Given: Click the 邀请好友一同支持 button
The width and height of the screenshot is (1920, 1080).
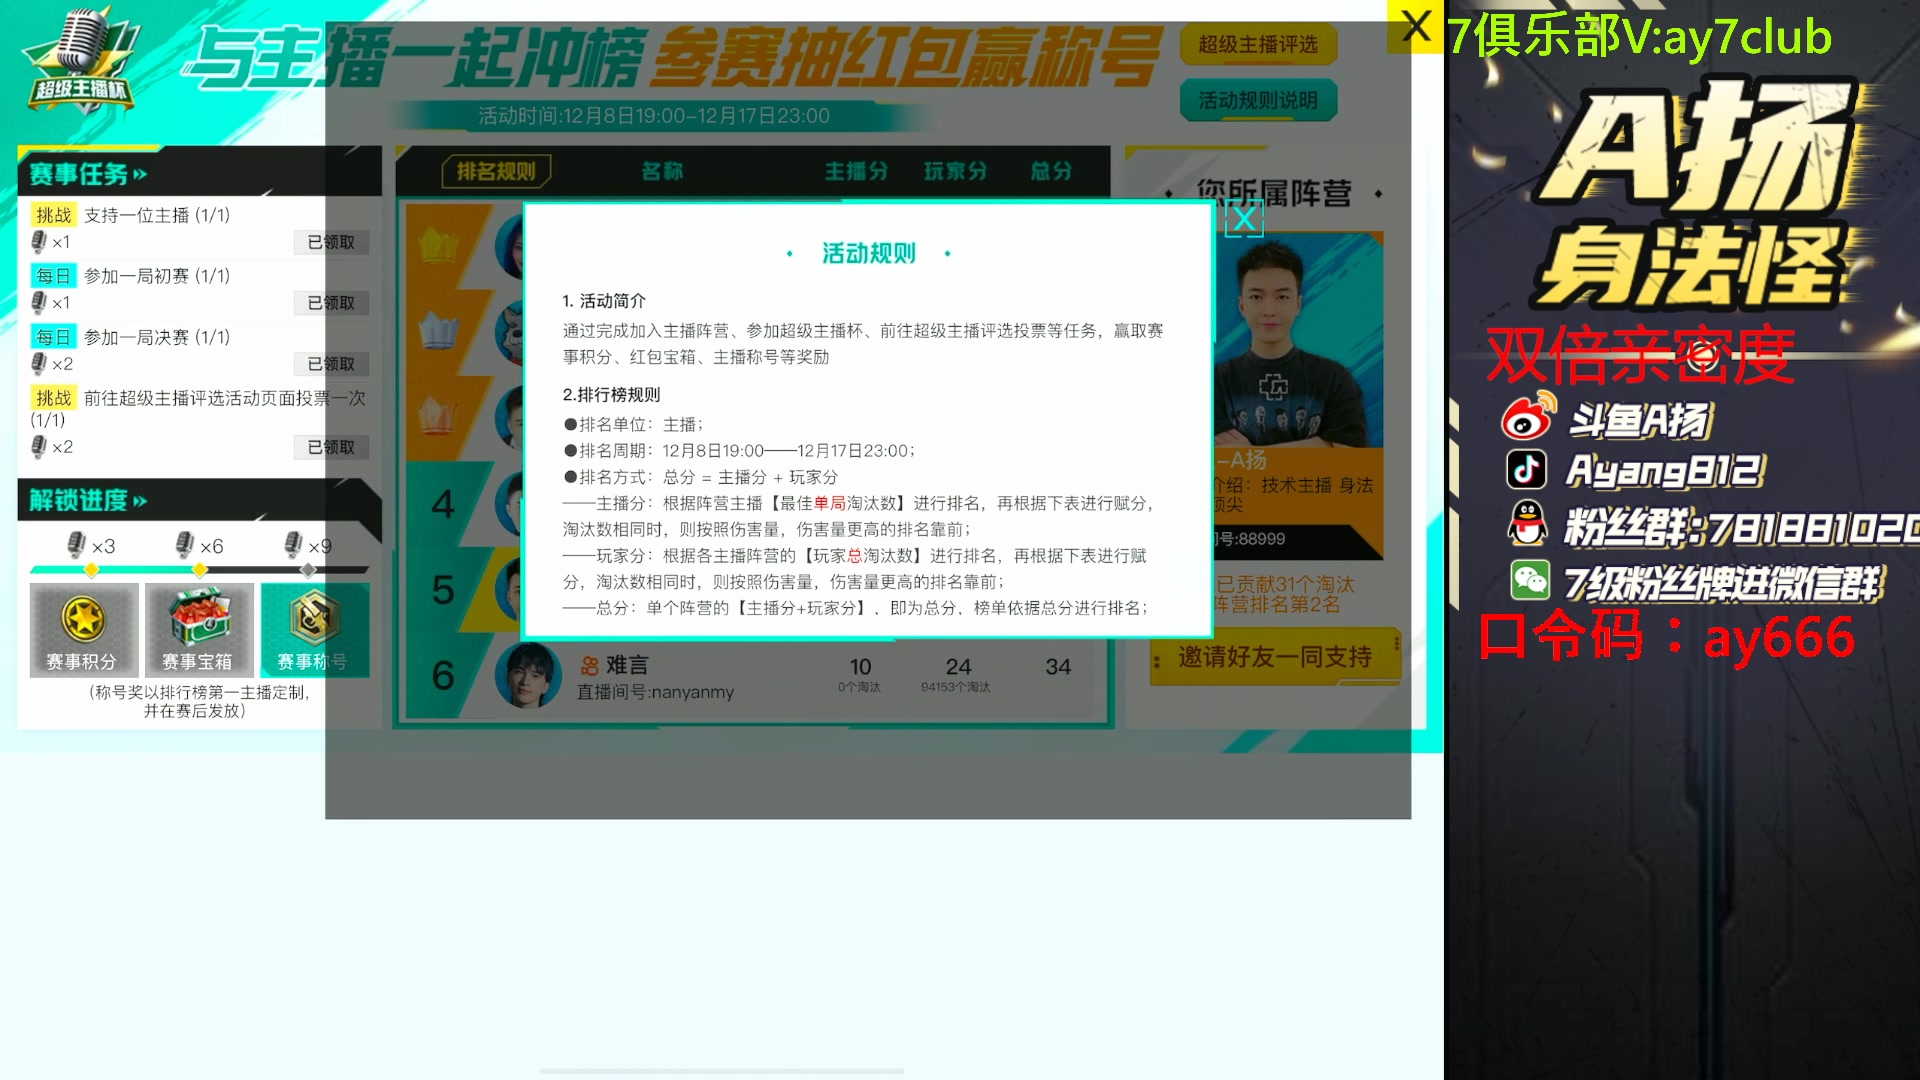Looking at the screenshot, I should (x=1276, y=657).
